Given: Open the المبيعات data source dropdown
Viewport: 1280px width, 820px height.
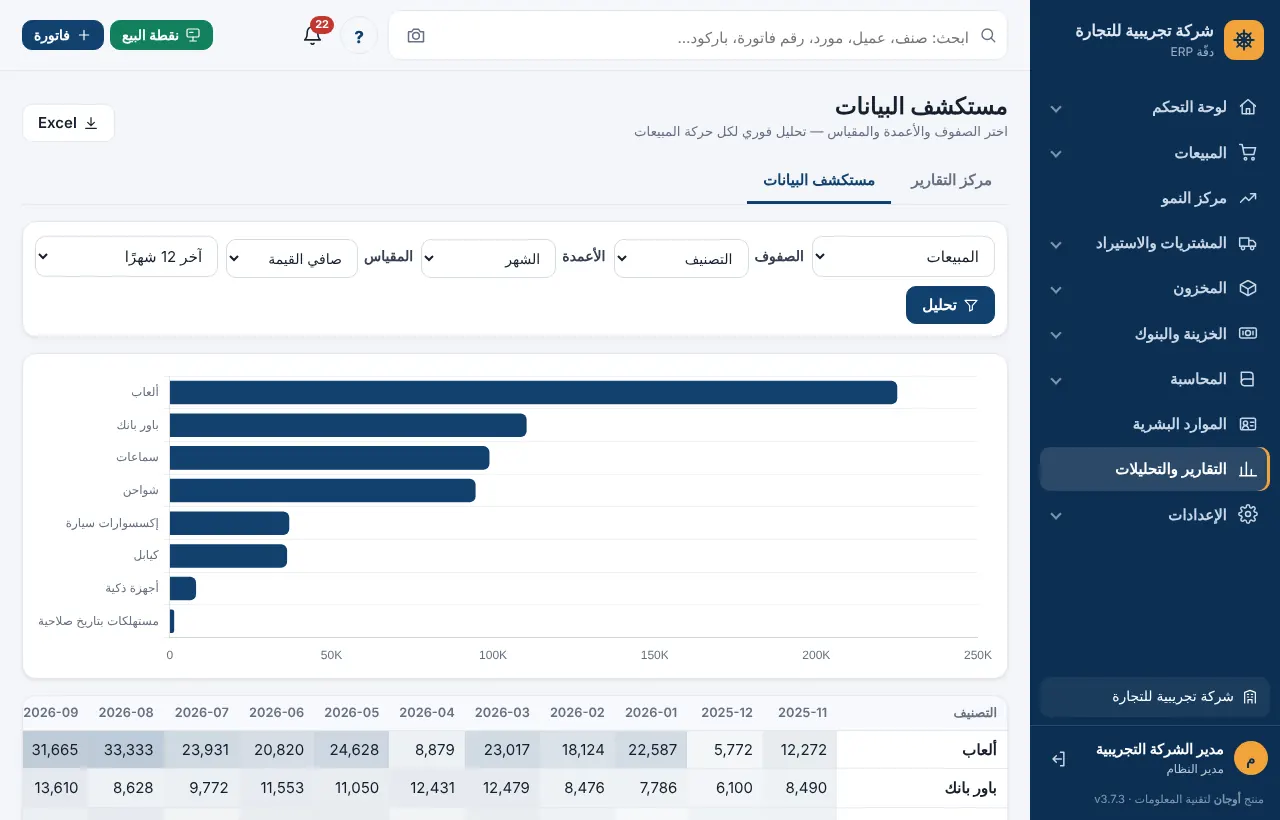Looking at the screenshot, I should [903, 257].
